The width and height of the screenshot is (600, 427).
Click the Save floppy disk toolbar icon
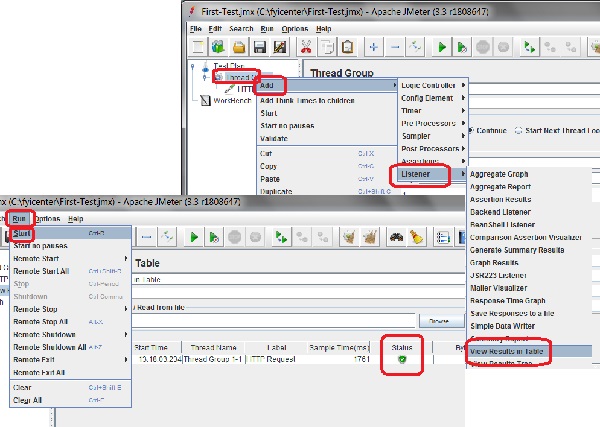point(259,47)
